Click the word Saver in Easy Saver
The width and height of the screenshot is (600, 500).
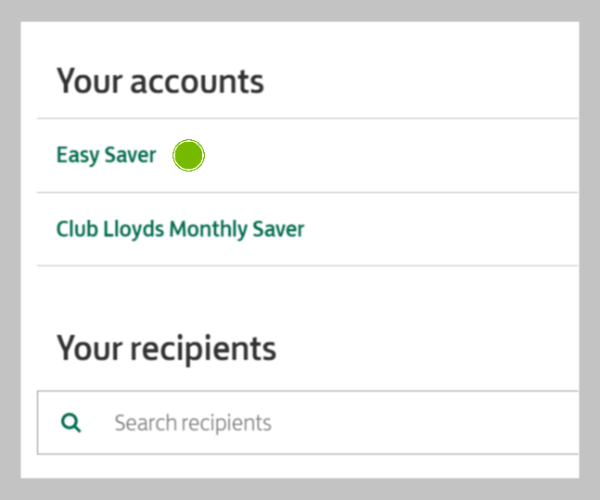(x=130, y=155)
